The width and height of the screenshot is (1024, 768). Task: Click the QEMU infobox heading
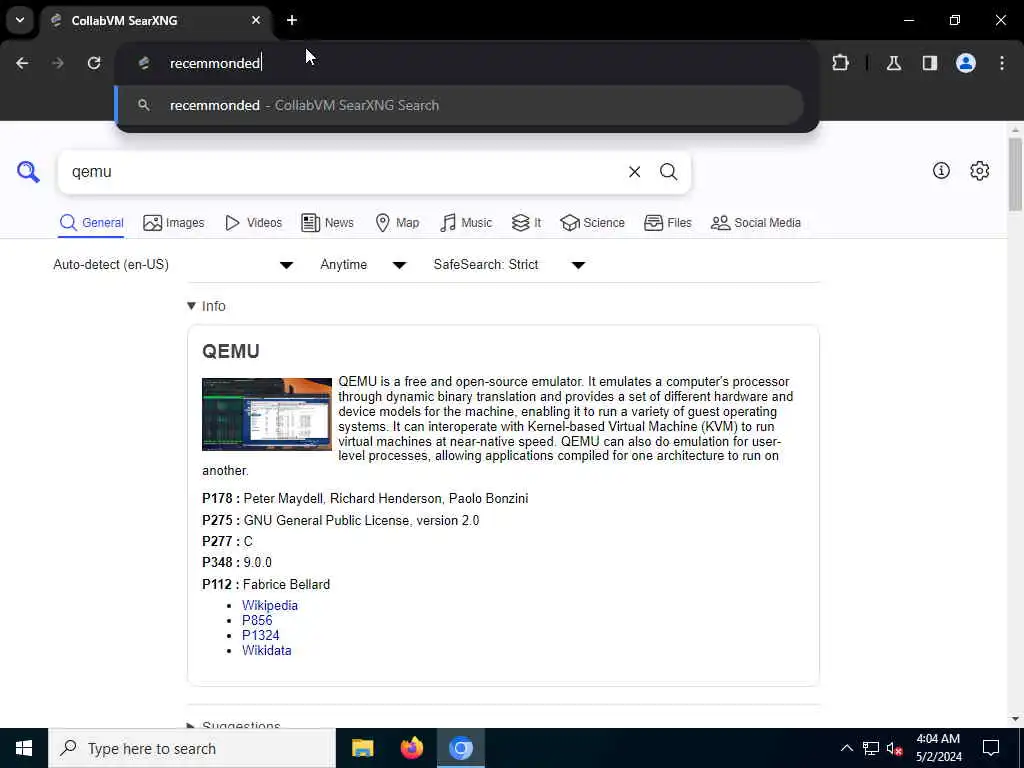point(231,351)
